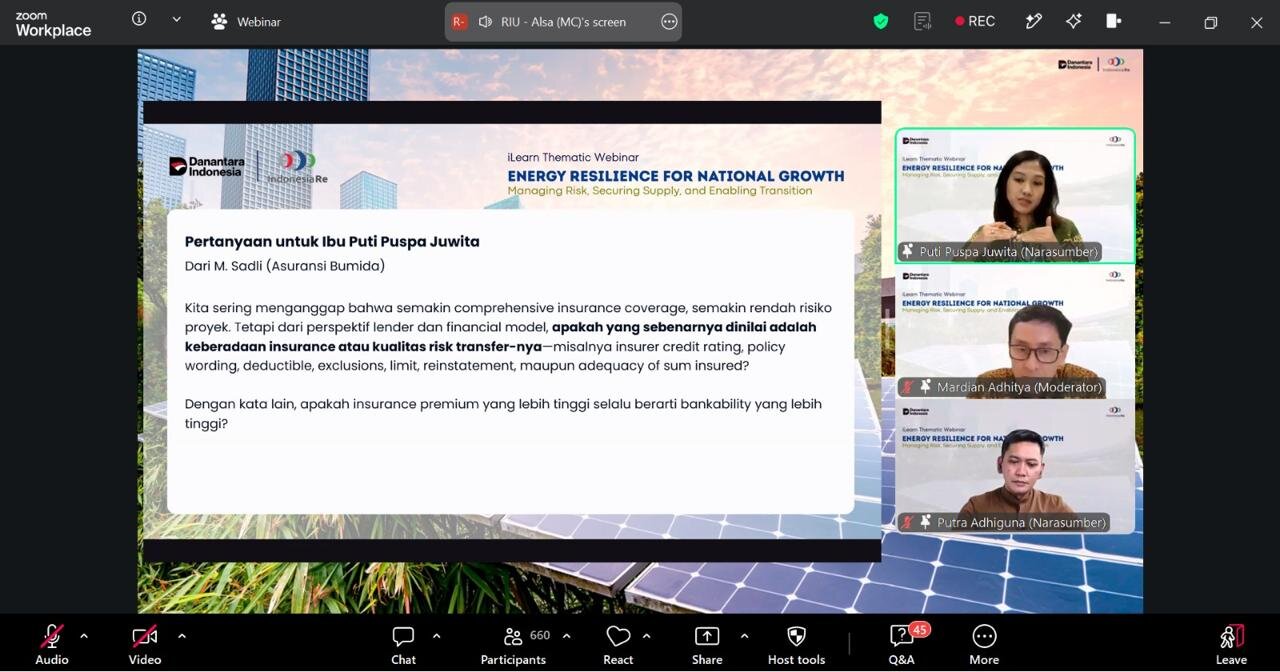
Task: Open the More menu
Action: 984,644
